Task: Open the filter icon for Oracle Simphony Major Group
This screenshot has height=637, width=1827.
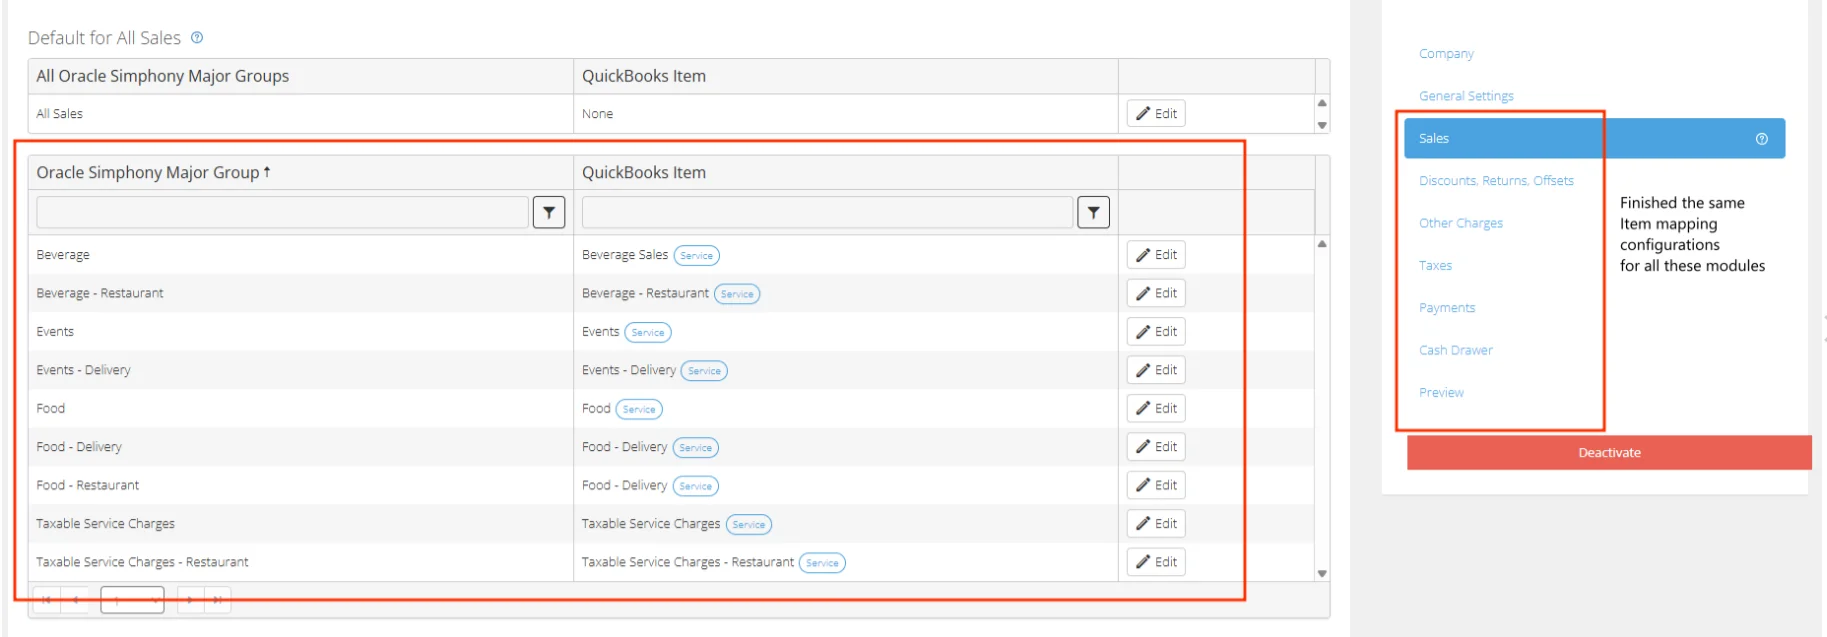Action: click(549, 212)
